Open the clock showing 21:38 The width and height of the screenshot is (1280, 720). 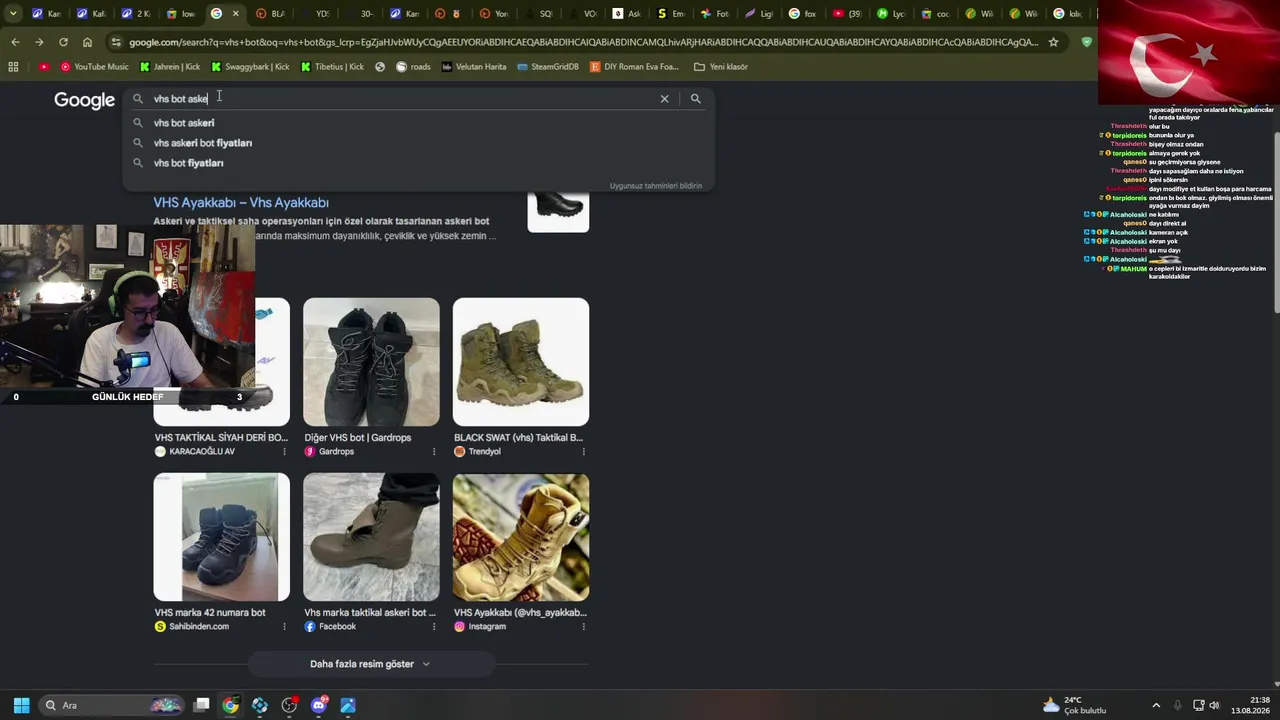[1251, 705]
